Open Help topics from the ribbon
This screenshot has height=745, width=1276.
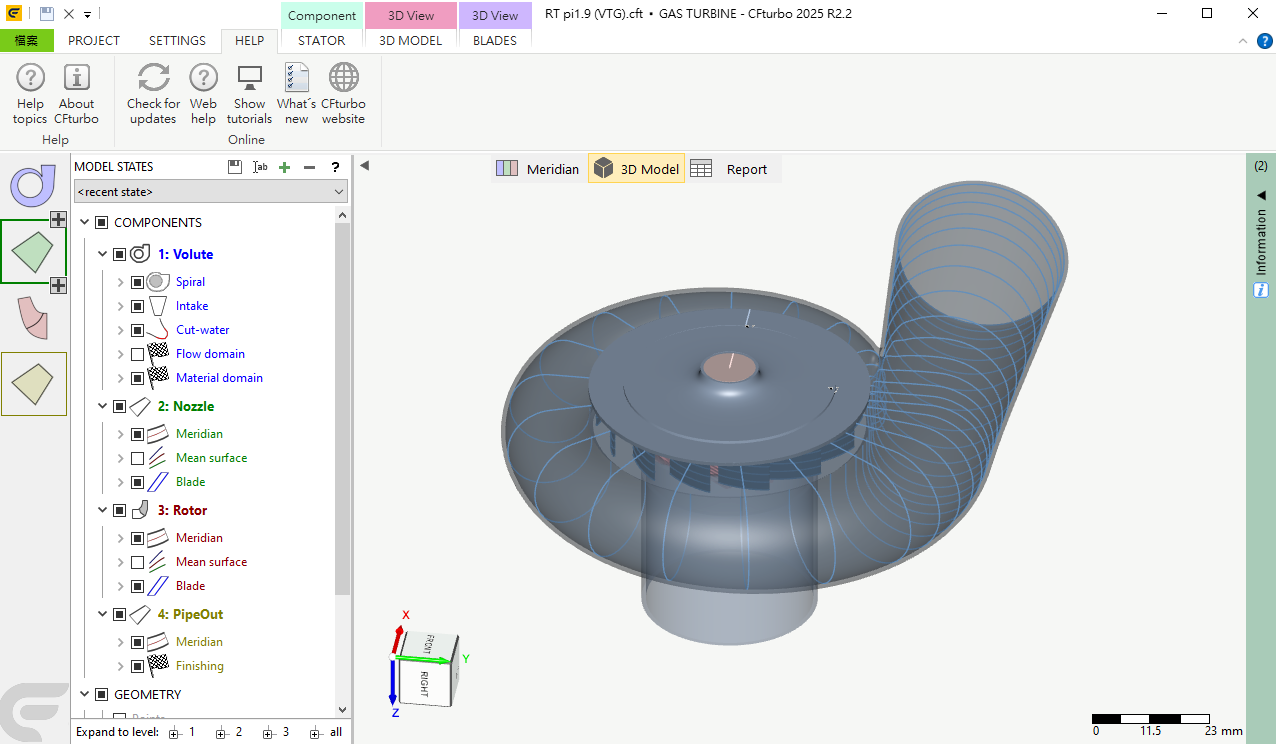30,94
